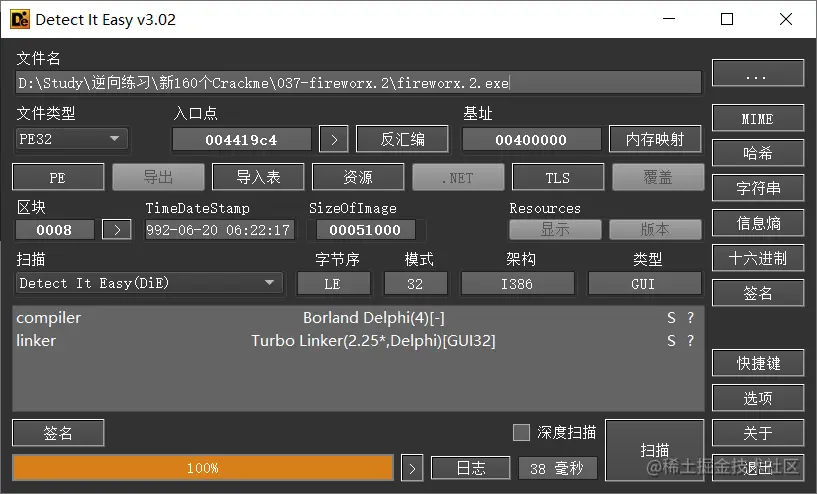Close the Detect It Easy window
The width and height of the screenshot is (817, 494).
pos(786,19)
